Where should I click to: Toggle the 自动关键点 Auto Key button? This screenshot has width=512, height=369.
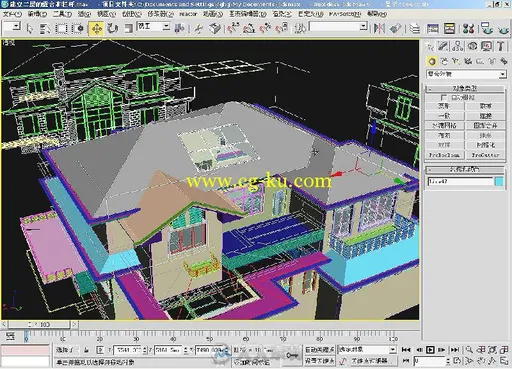point(319,350)
